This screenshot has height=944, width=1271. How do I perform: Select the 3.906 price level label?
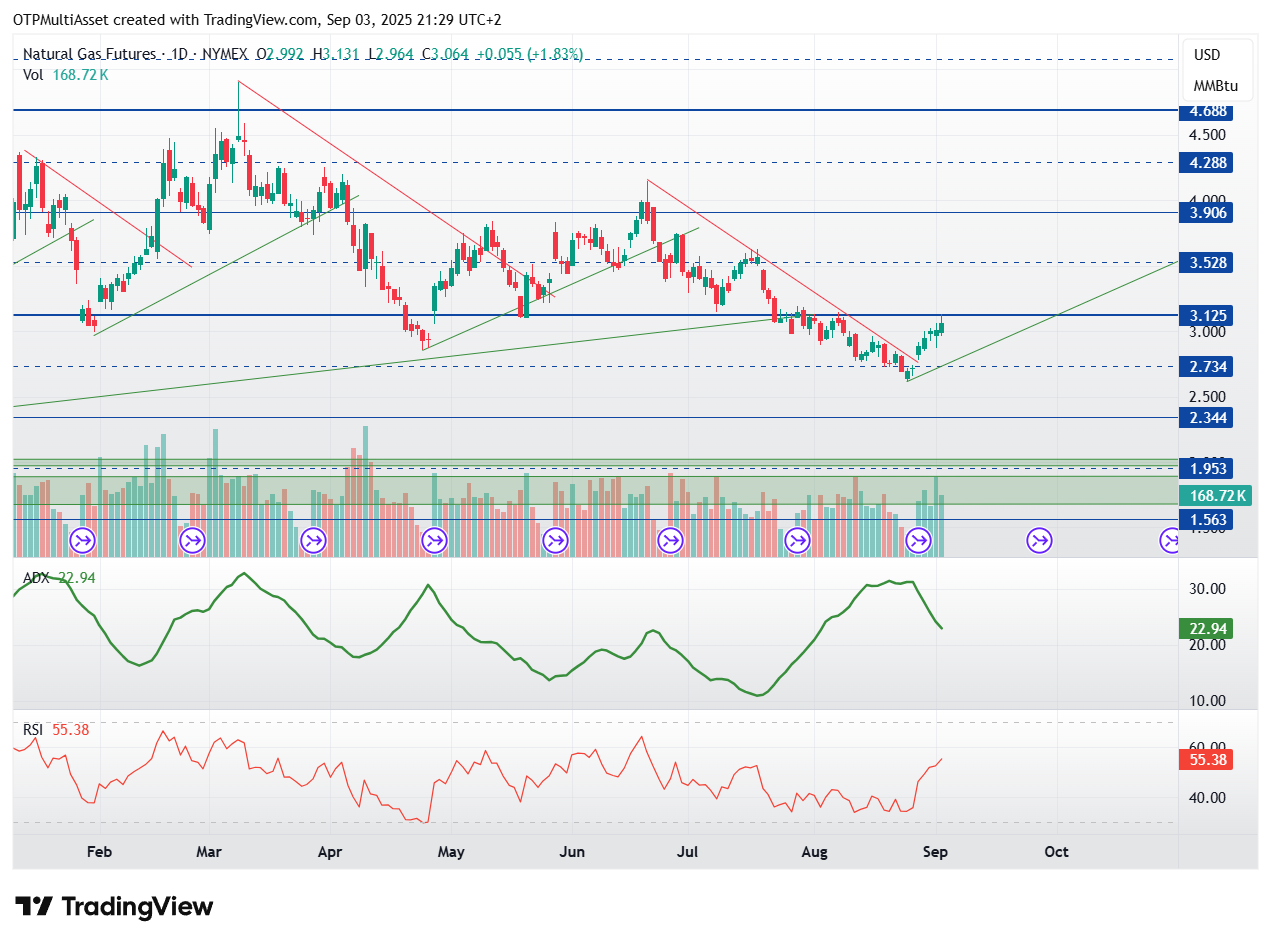point(1205,212)
